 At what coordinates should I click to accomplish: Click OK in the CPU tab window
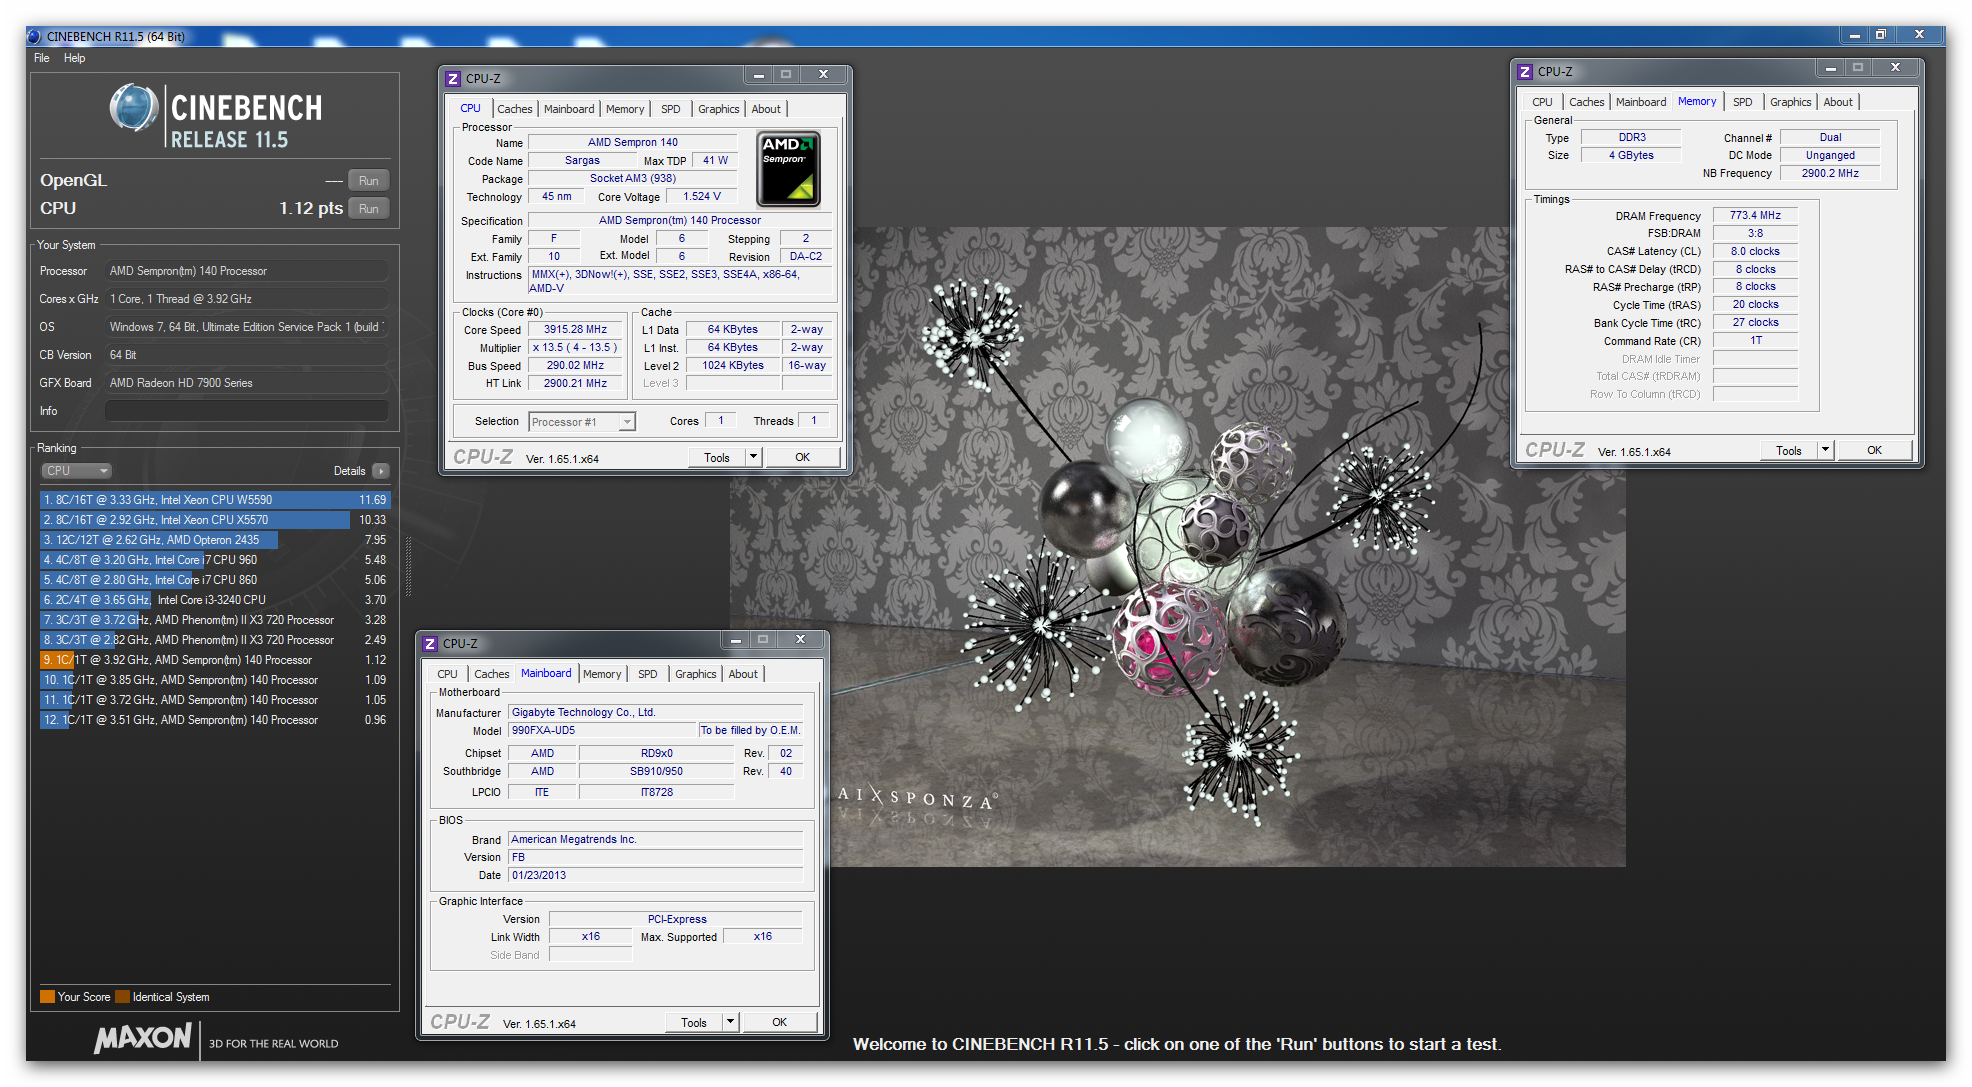click(802, 458)
